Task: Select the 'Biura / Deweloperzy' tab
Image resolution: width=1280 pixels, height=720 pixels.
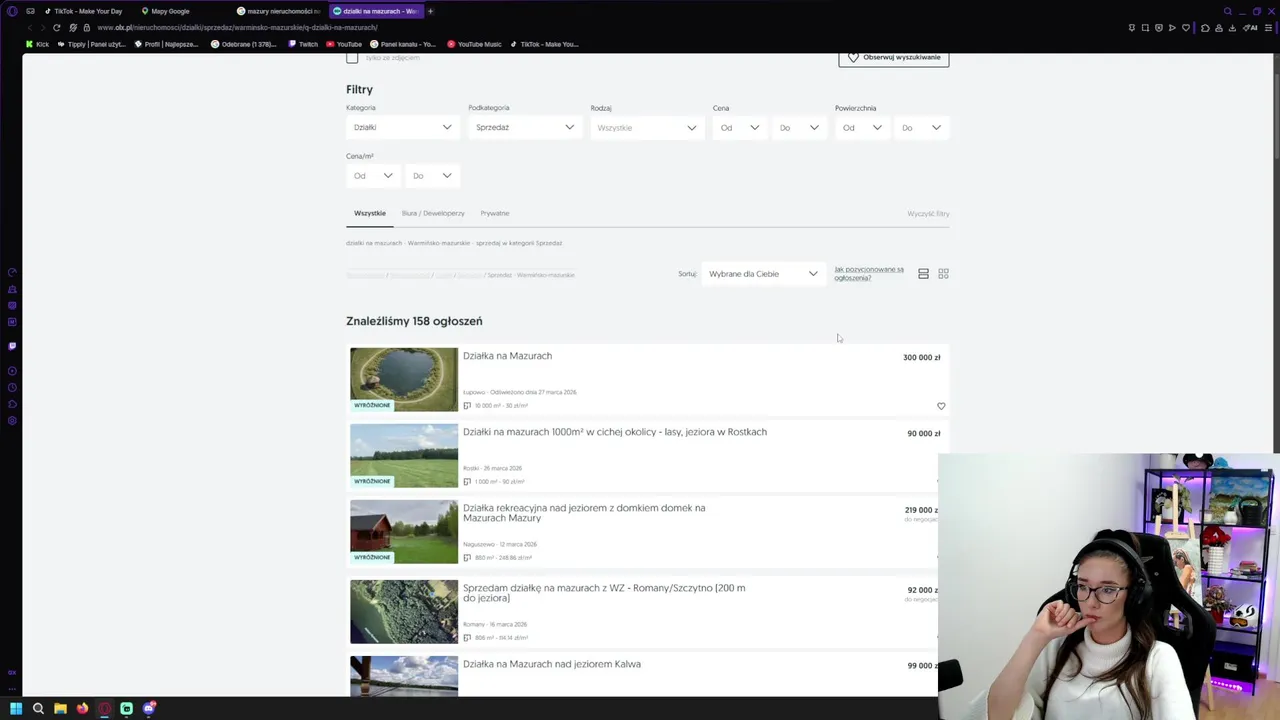Action: pyautogui.click(x=433, y=213)
